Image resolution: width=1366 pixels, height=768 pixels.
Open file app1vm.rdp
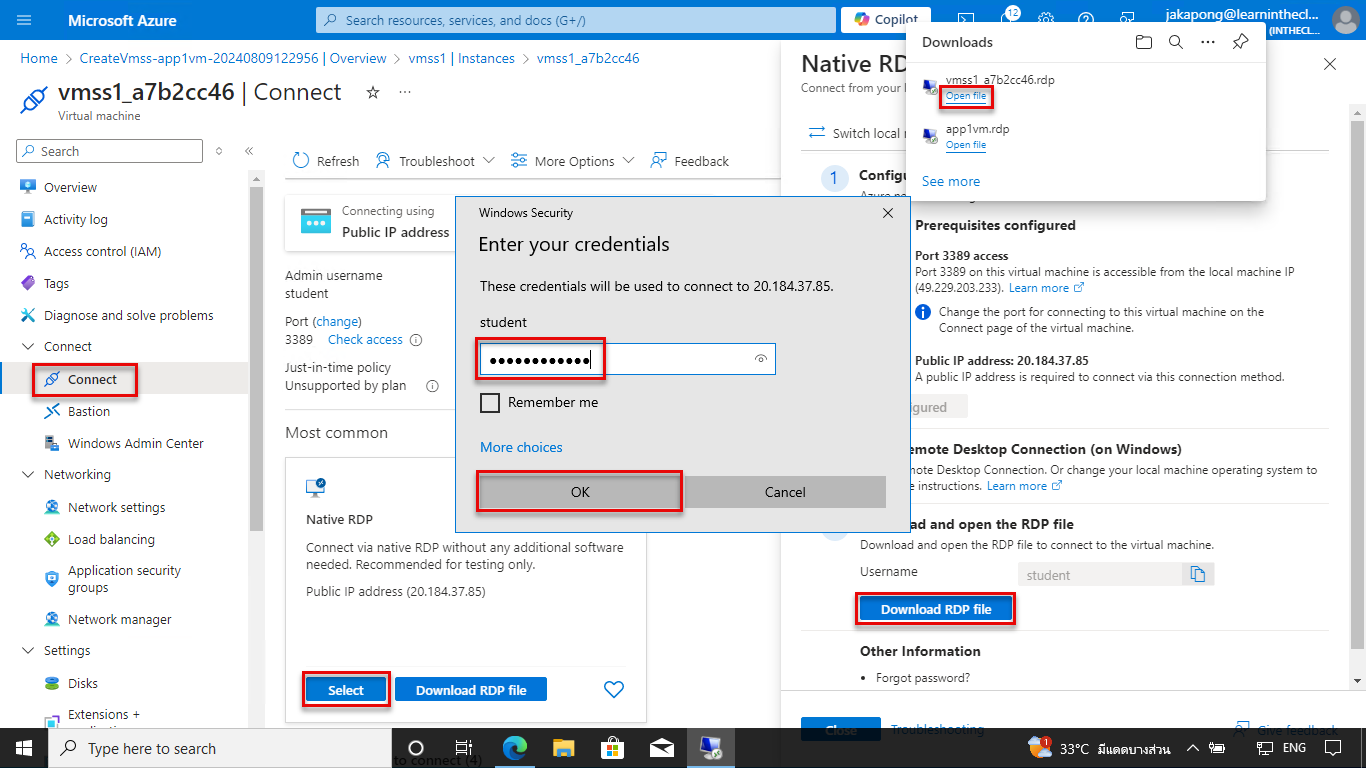(x=966, y=145)
